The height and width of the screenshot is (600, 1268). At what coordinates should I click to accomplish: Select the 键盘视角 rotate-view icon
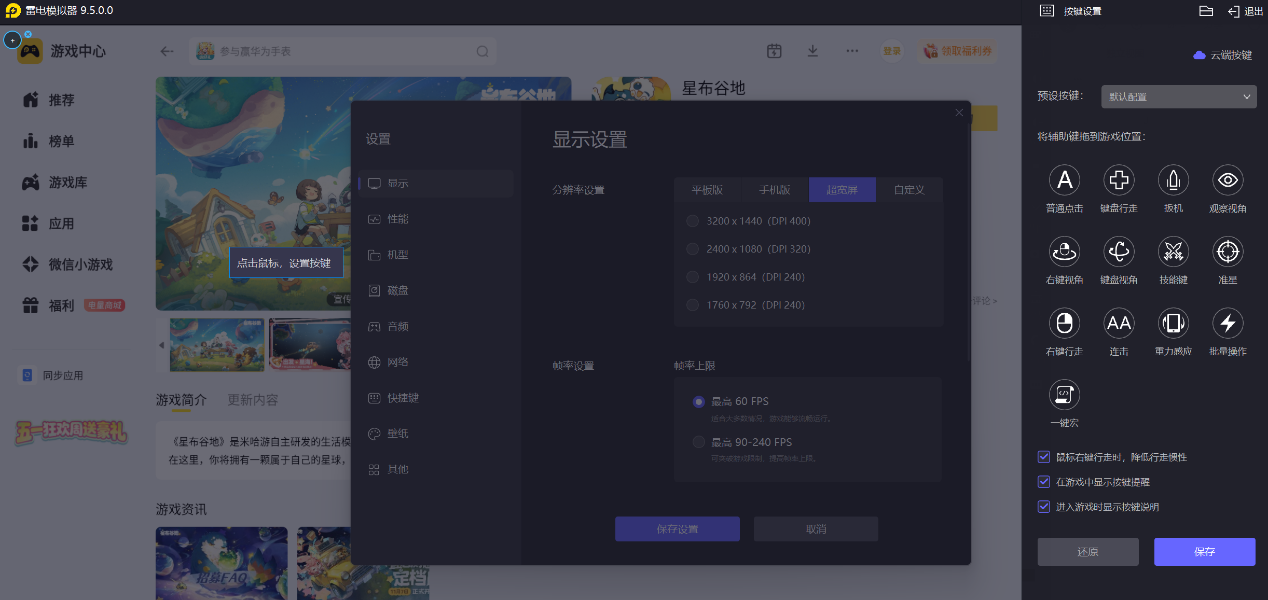coord(1118,251)
